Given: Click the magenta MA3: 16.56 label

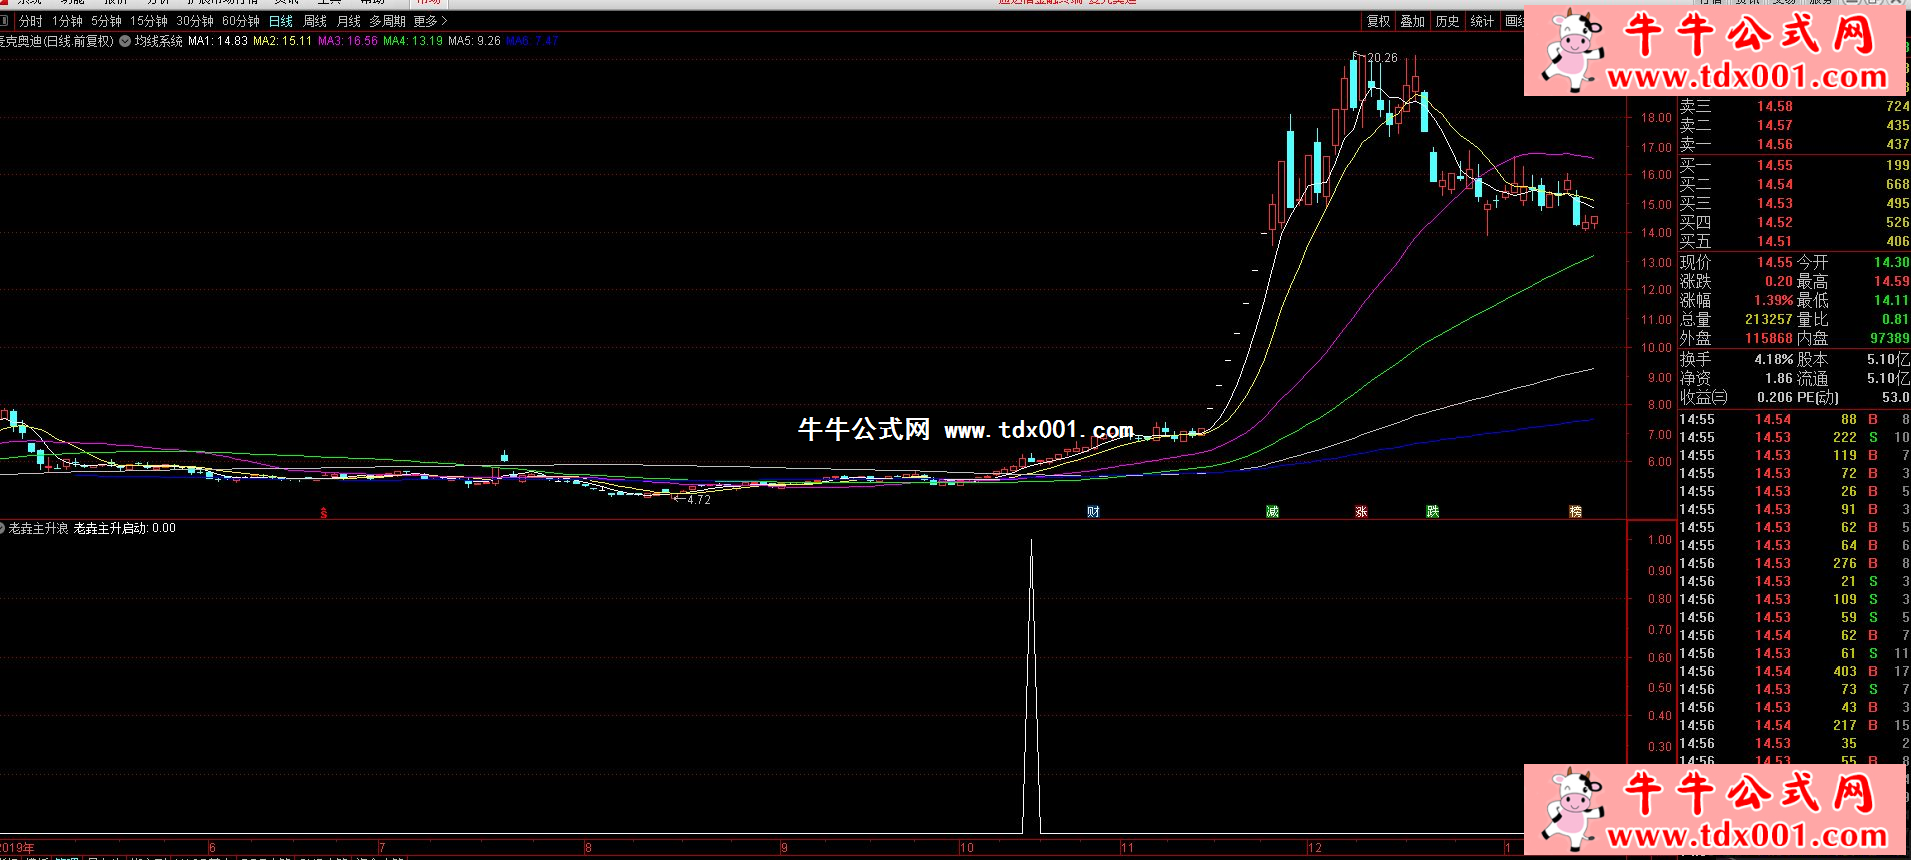Looking at the screenshot, I should 348,41.
